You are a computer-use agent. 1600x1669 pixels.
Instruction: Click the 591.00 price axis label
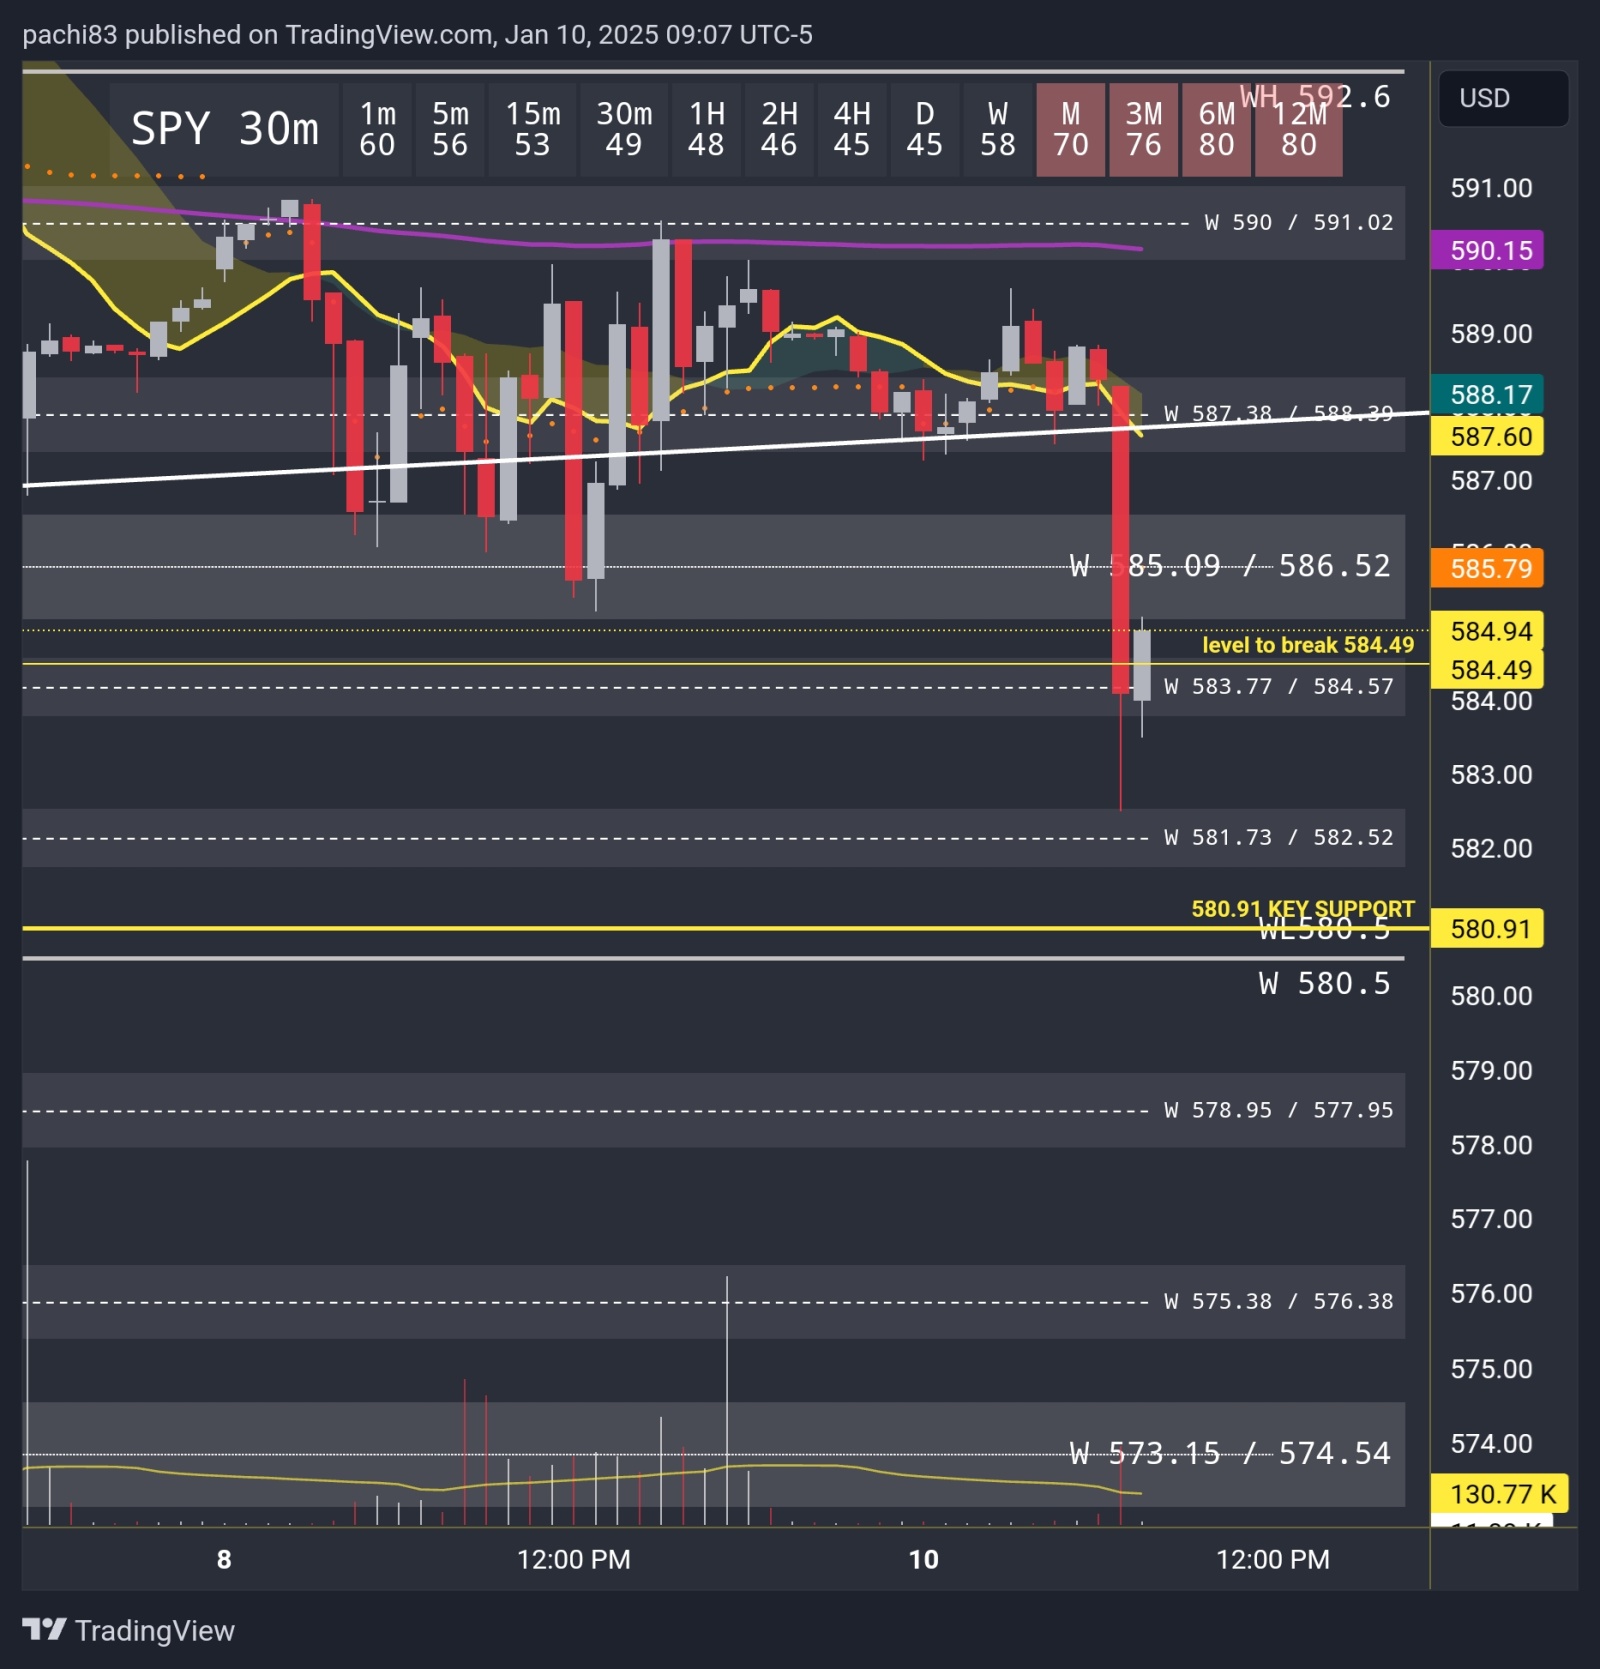[x=1491, y=188]
